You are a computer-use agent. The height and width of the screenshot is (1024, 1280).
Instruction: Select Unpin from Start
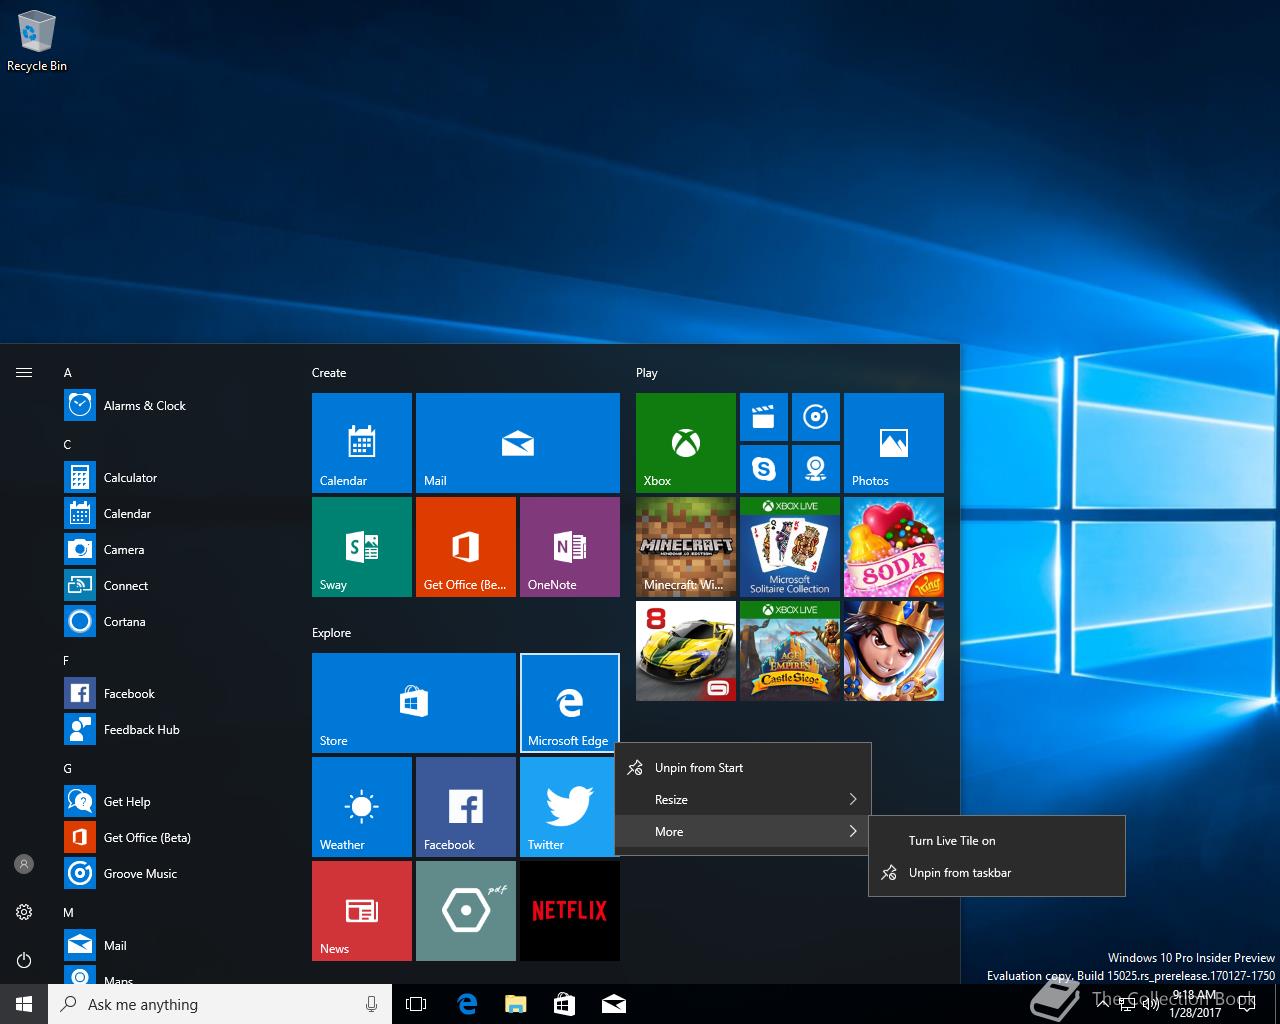699,768
